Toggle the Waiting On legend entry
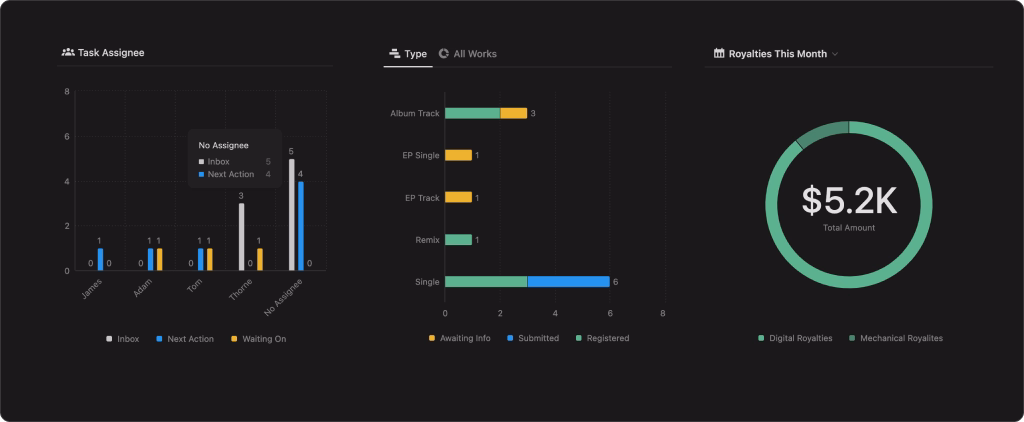 coord(259,339)
